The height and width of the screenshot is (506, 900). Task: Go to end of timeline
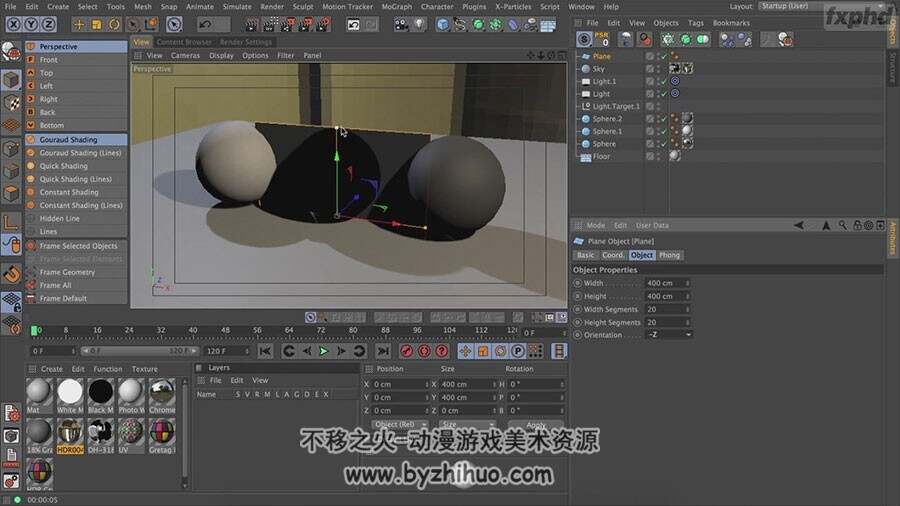tap(383, 351)
